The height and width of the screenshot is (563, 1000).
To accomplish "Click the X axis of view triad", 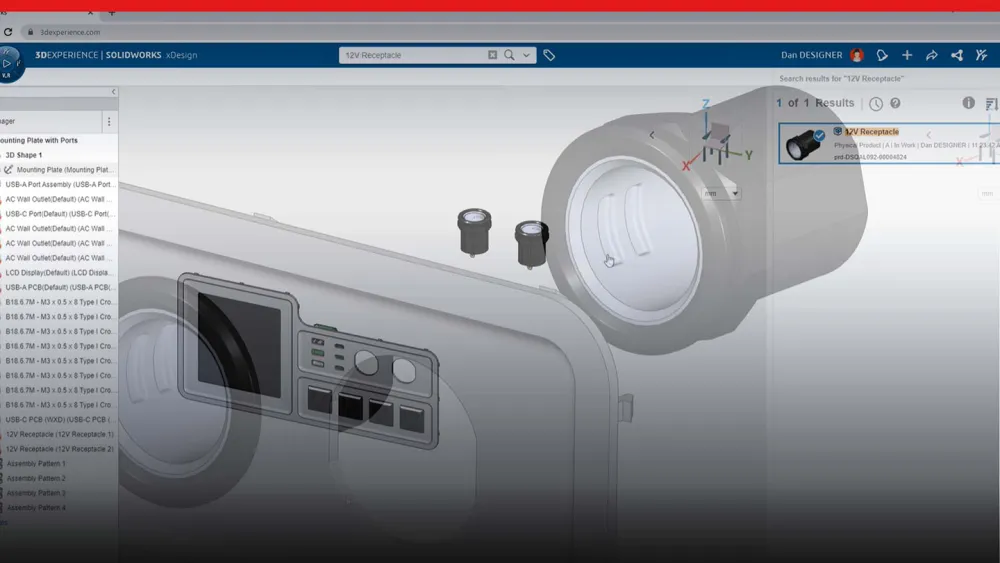I will click(x=686, y=166).
